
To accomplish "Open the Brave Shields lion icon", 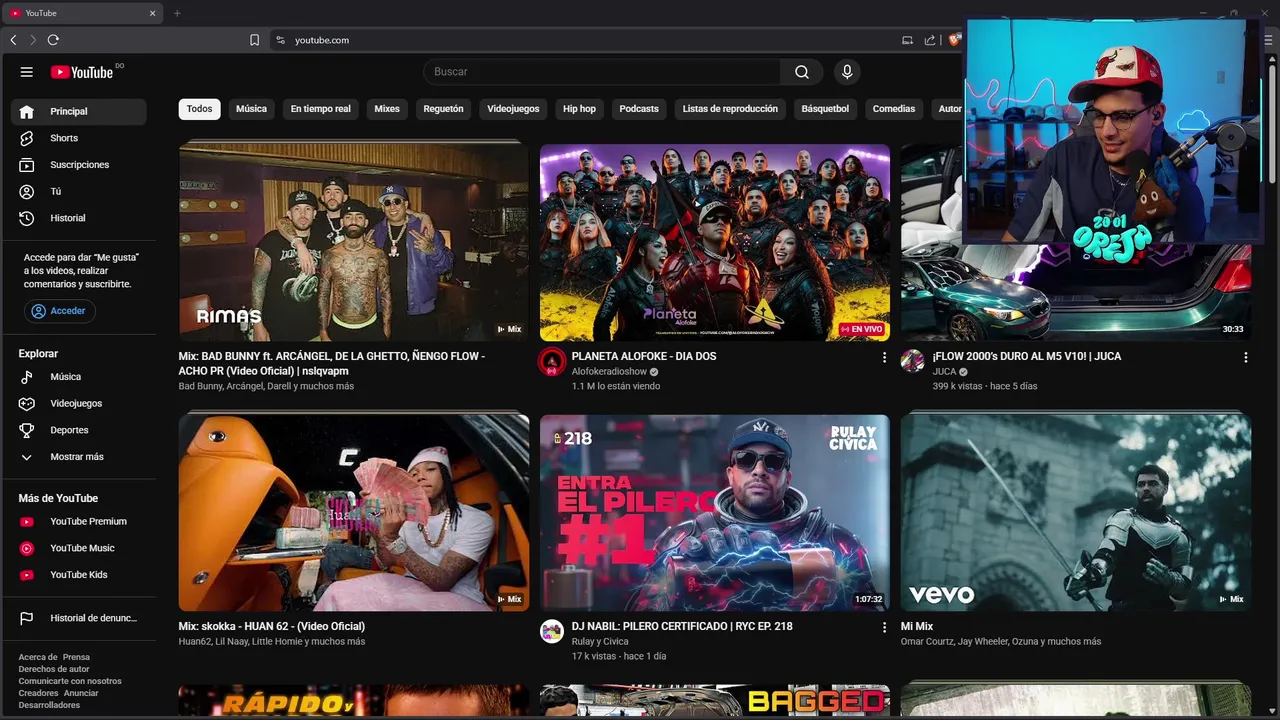I will pos(954,40).
